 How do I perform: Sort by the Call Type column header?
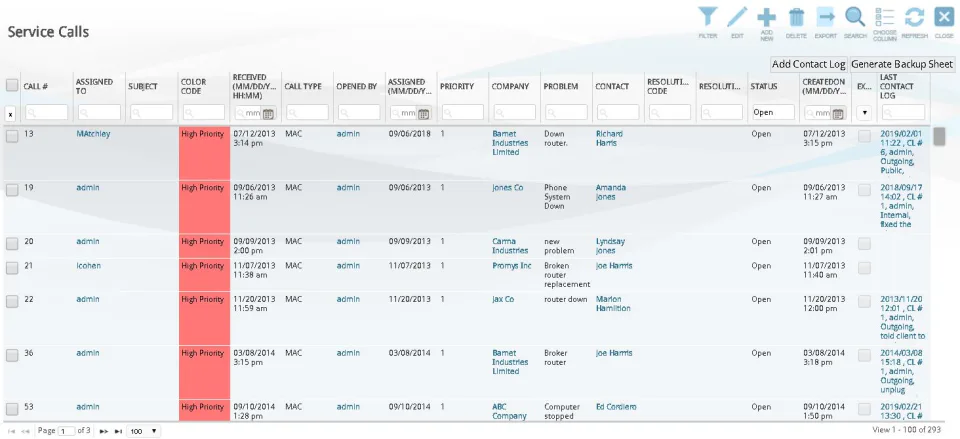pos(302,86)
